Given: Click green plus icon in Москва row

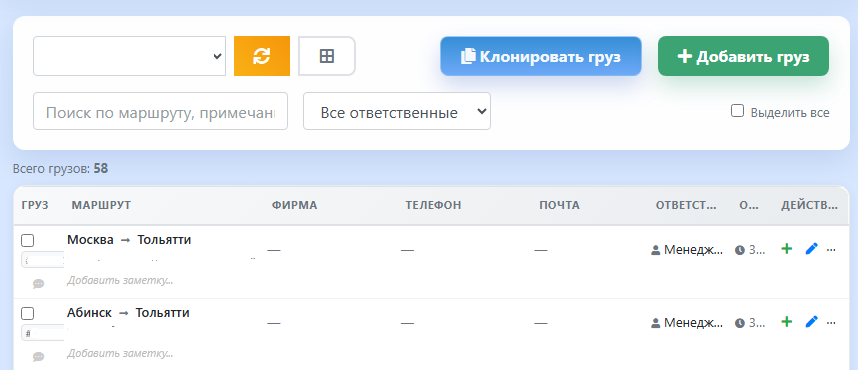Looking at the screenshot, I should [x=786, y=249].
